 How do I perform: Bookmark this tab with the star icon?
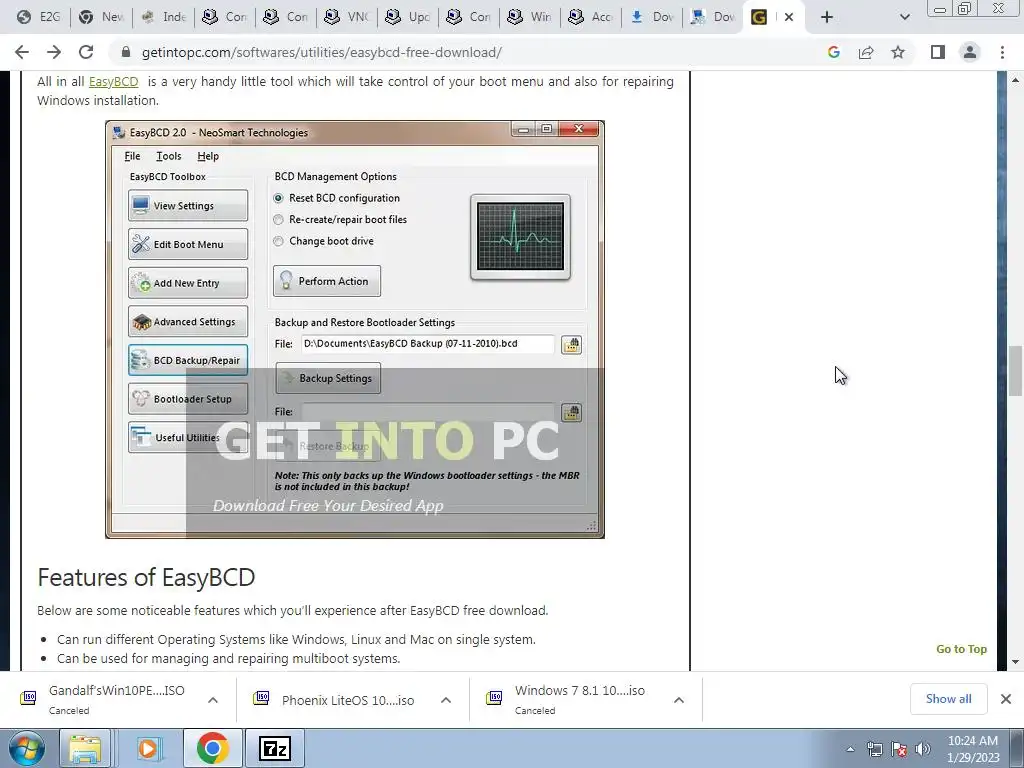pos(898,52)
